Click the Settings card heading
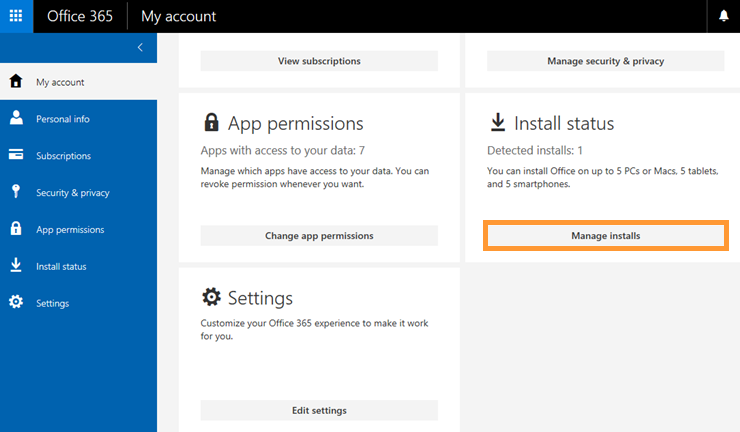Image resolution: width=740 pixels, height=432 pixels. pyautogui.click(x=260, y=298)
